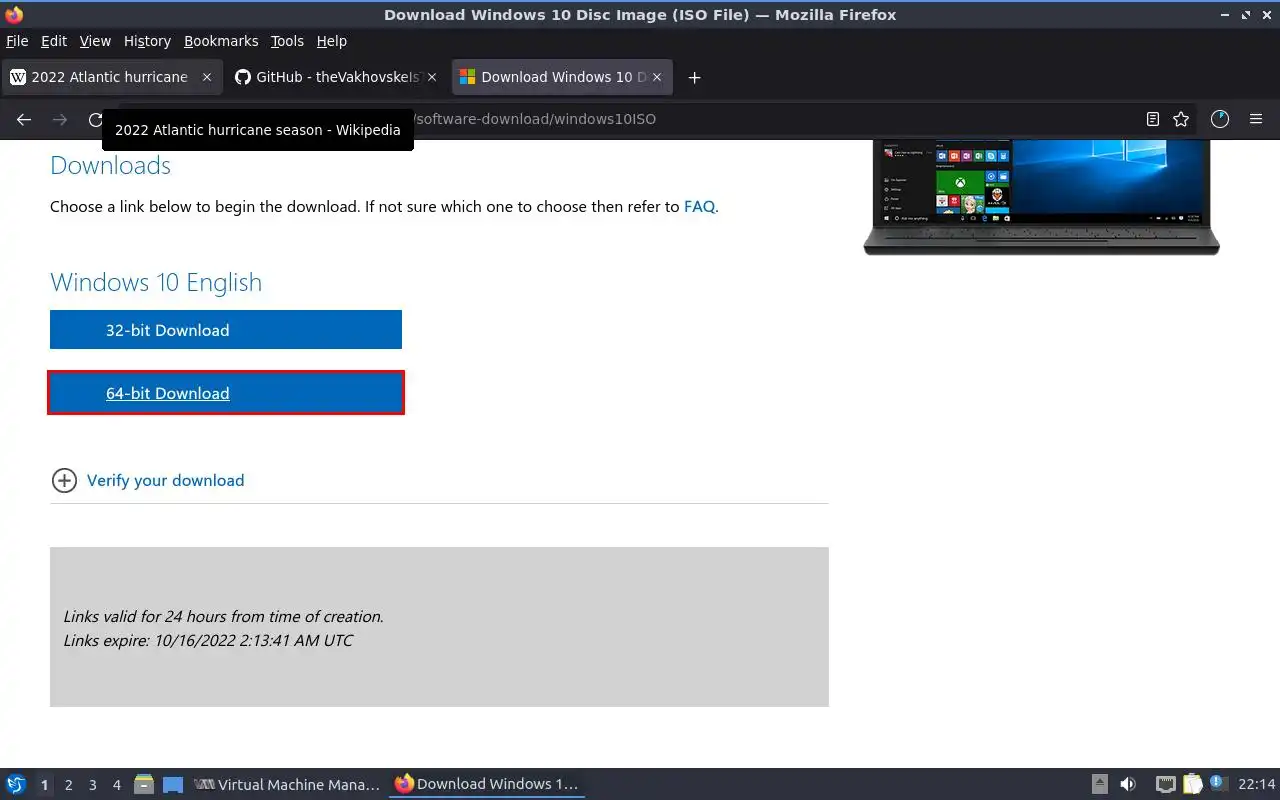1280x800 pixels.
Task: Open the Bookmarks menu
Action: pyautogui.click(x=221, y=41)
